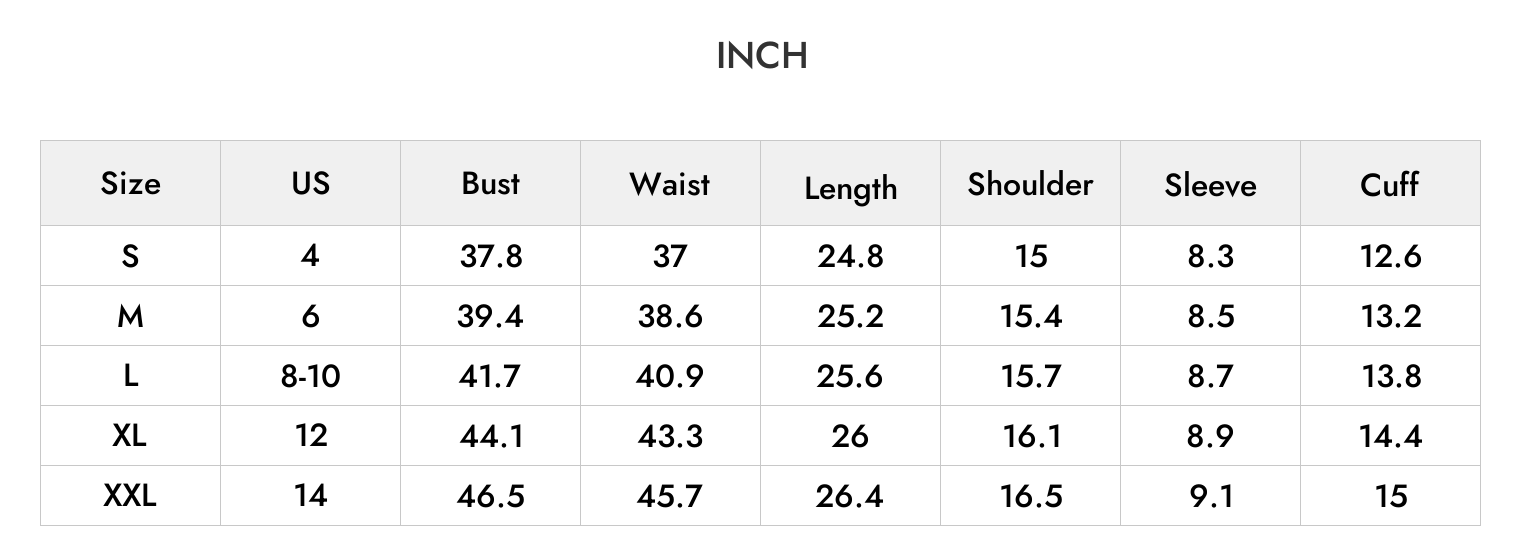
Task: Click the INCH heading above the table
Action: (x=762, y=56)
